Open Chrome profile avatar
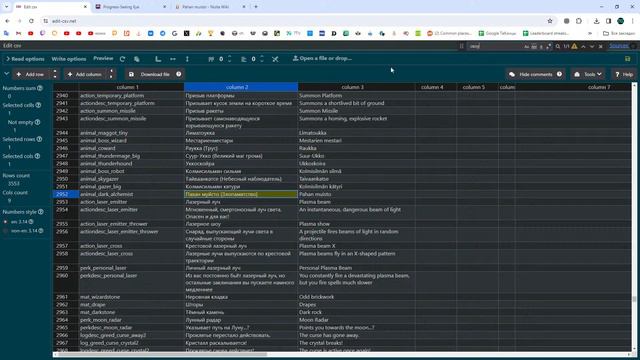 point(620,21)
